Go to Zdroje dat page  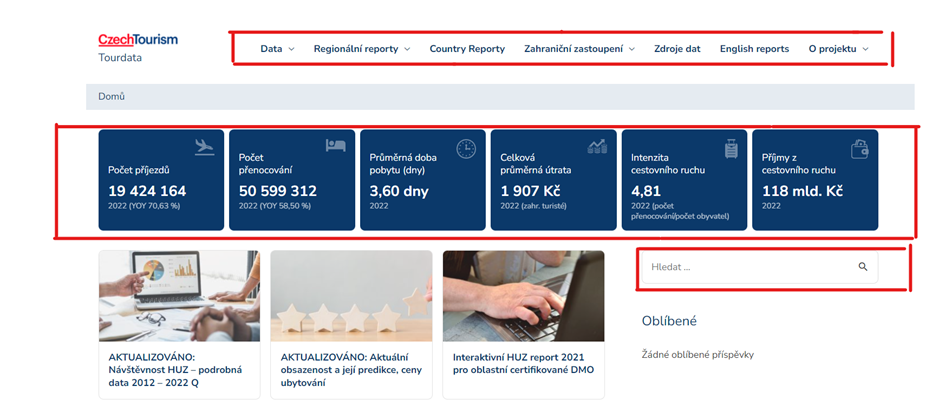(677, 49)
